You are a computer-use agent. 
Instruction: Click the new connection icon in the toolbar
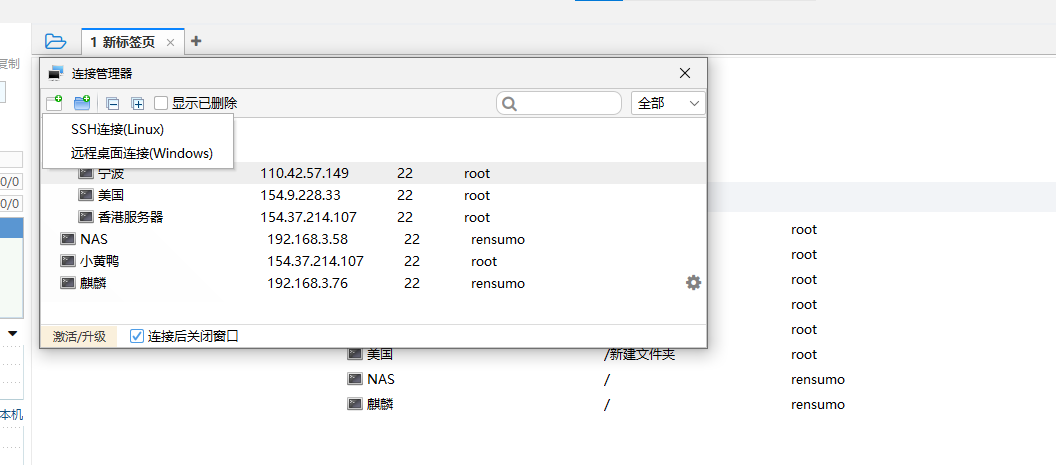pos(54,103)
